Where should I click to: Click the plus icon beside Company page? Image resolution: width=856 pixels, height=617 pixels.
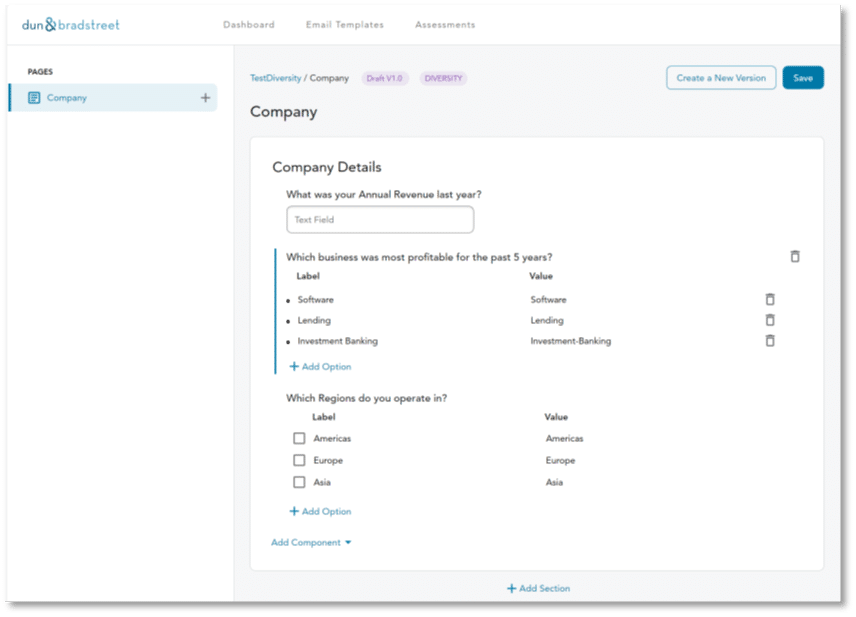(205, 98)
